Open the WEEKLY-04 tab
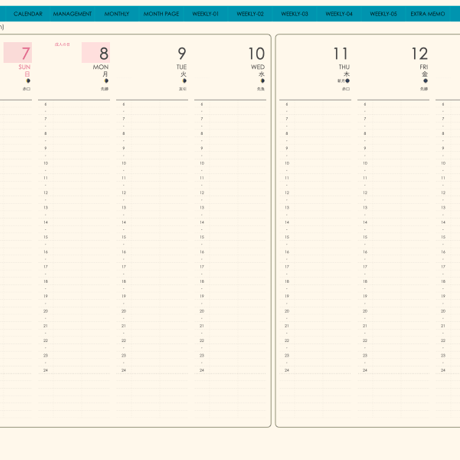Screen dimensions: 460x460 coord(339,14)
